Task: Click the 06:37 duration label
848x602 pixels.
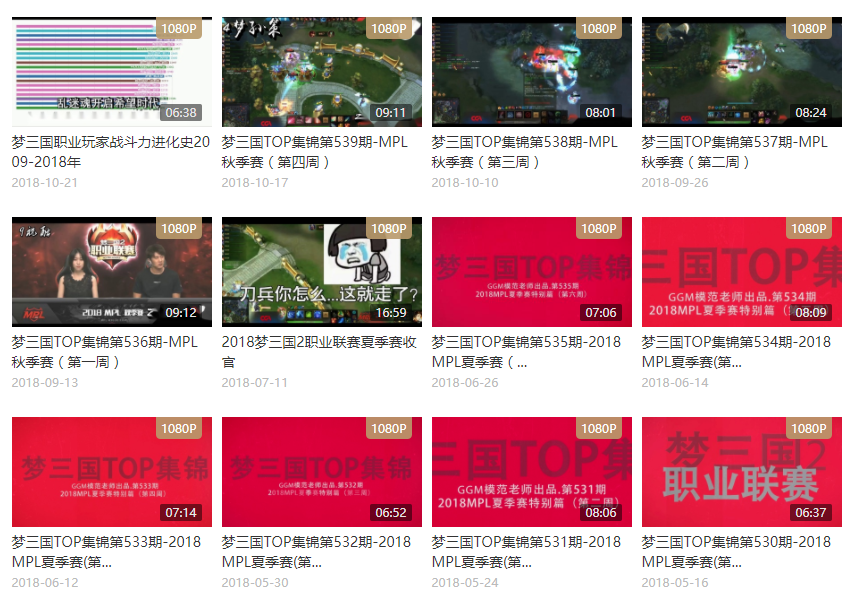Action: tap(811, 512)
